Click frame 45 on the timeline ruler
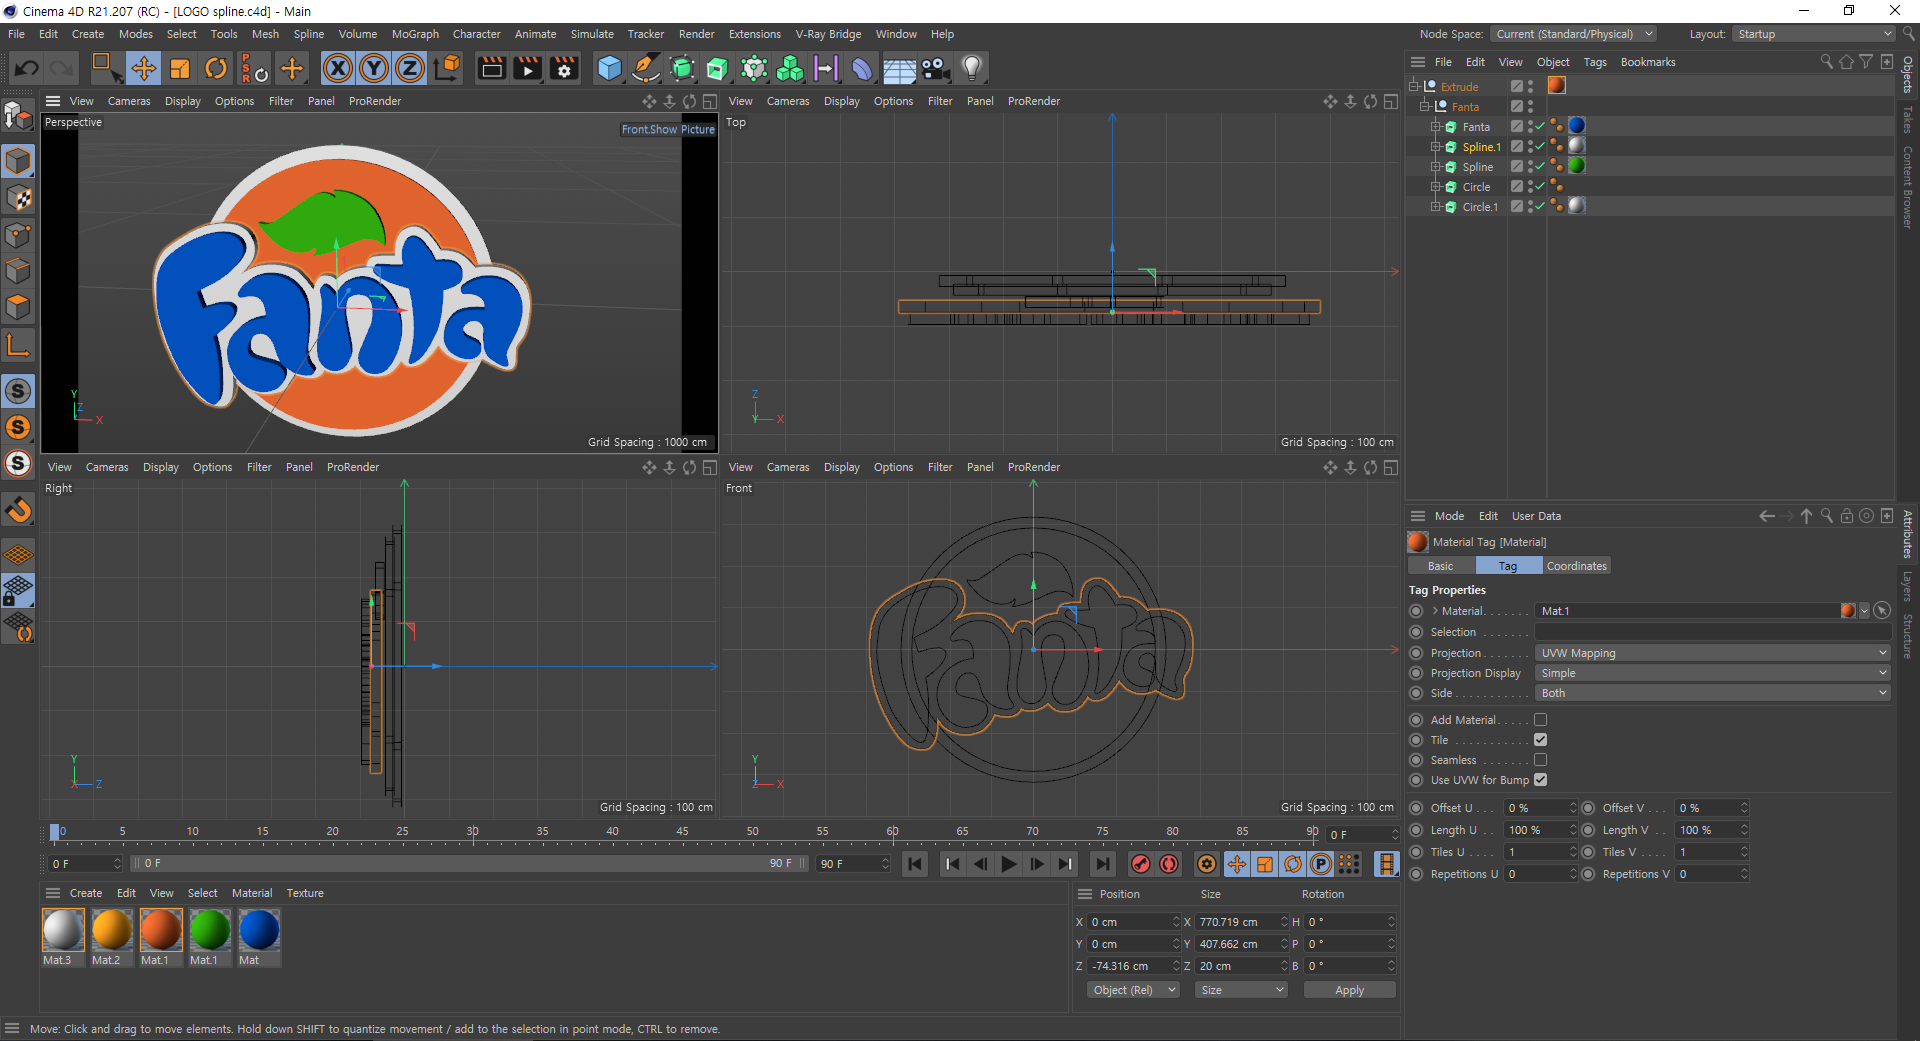The height and width of the screenshot is (1041, 1920). click(x=682, y=831)
